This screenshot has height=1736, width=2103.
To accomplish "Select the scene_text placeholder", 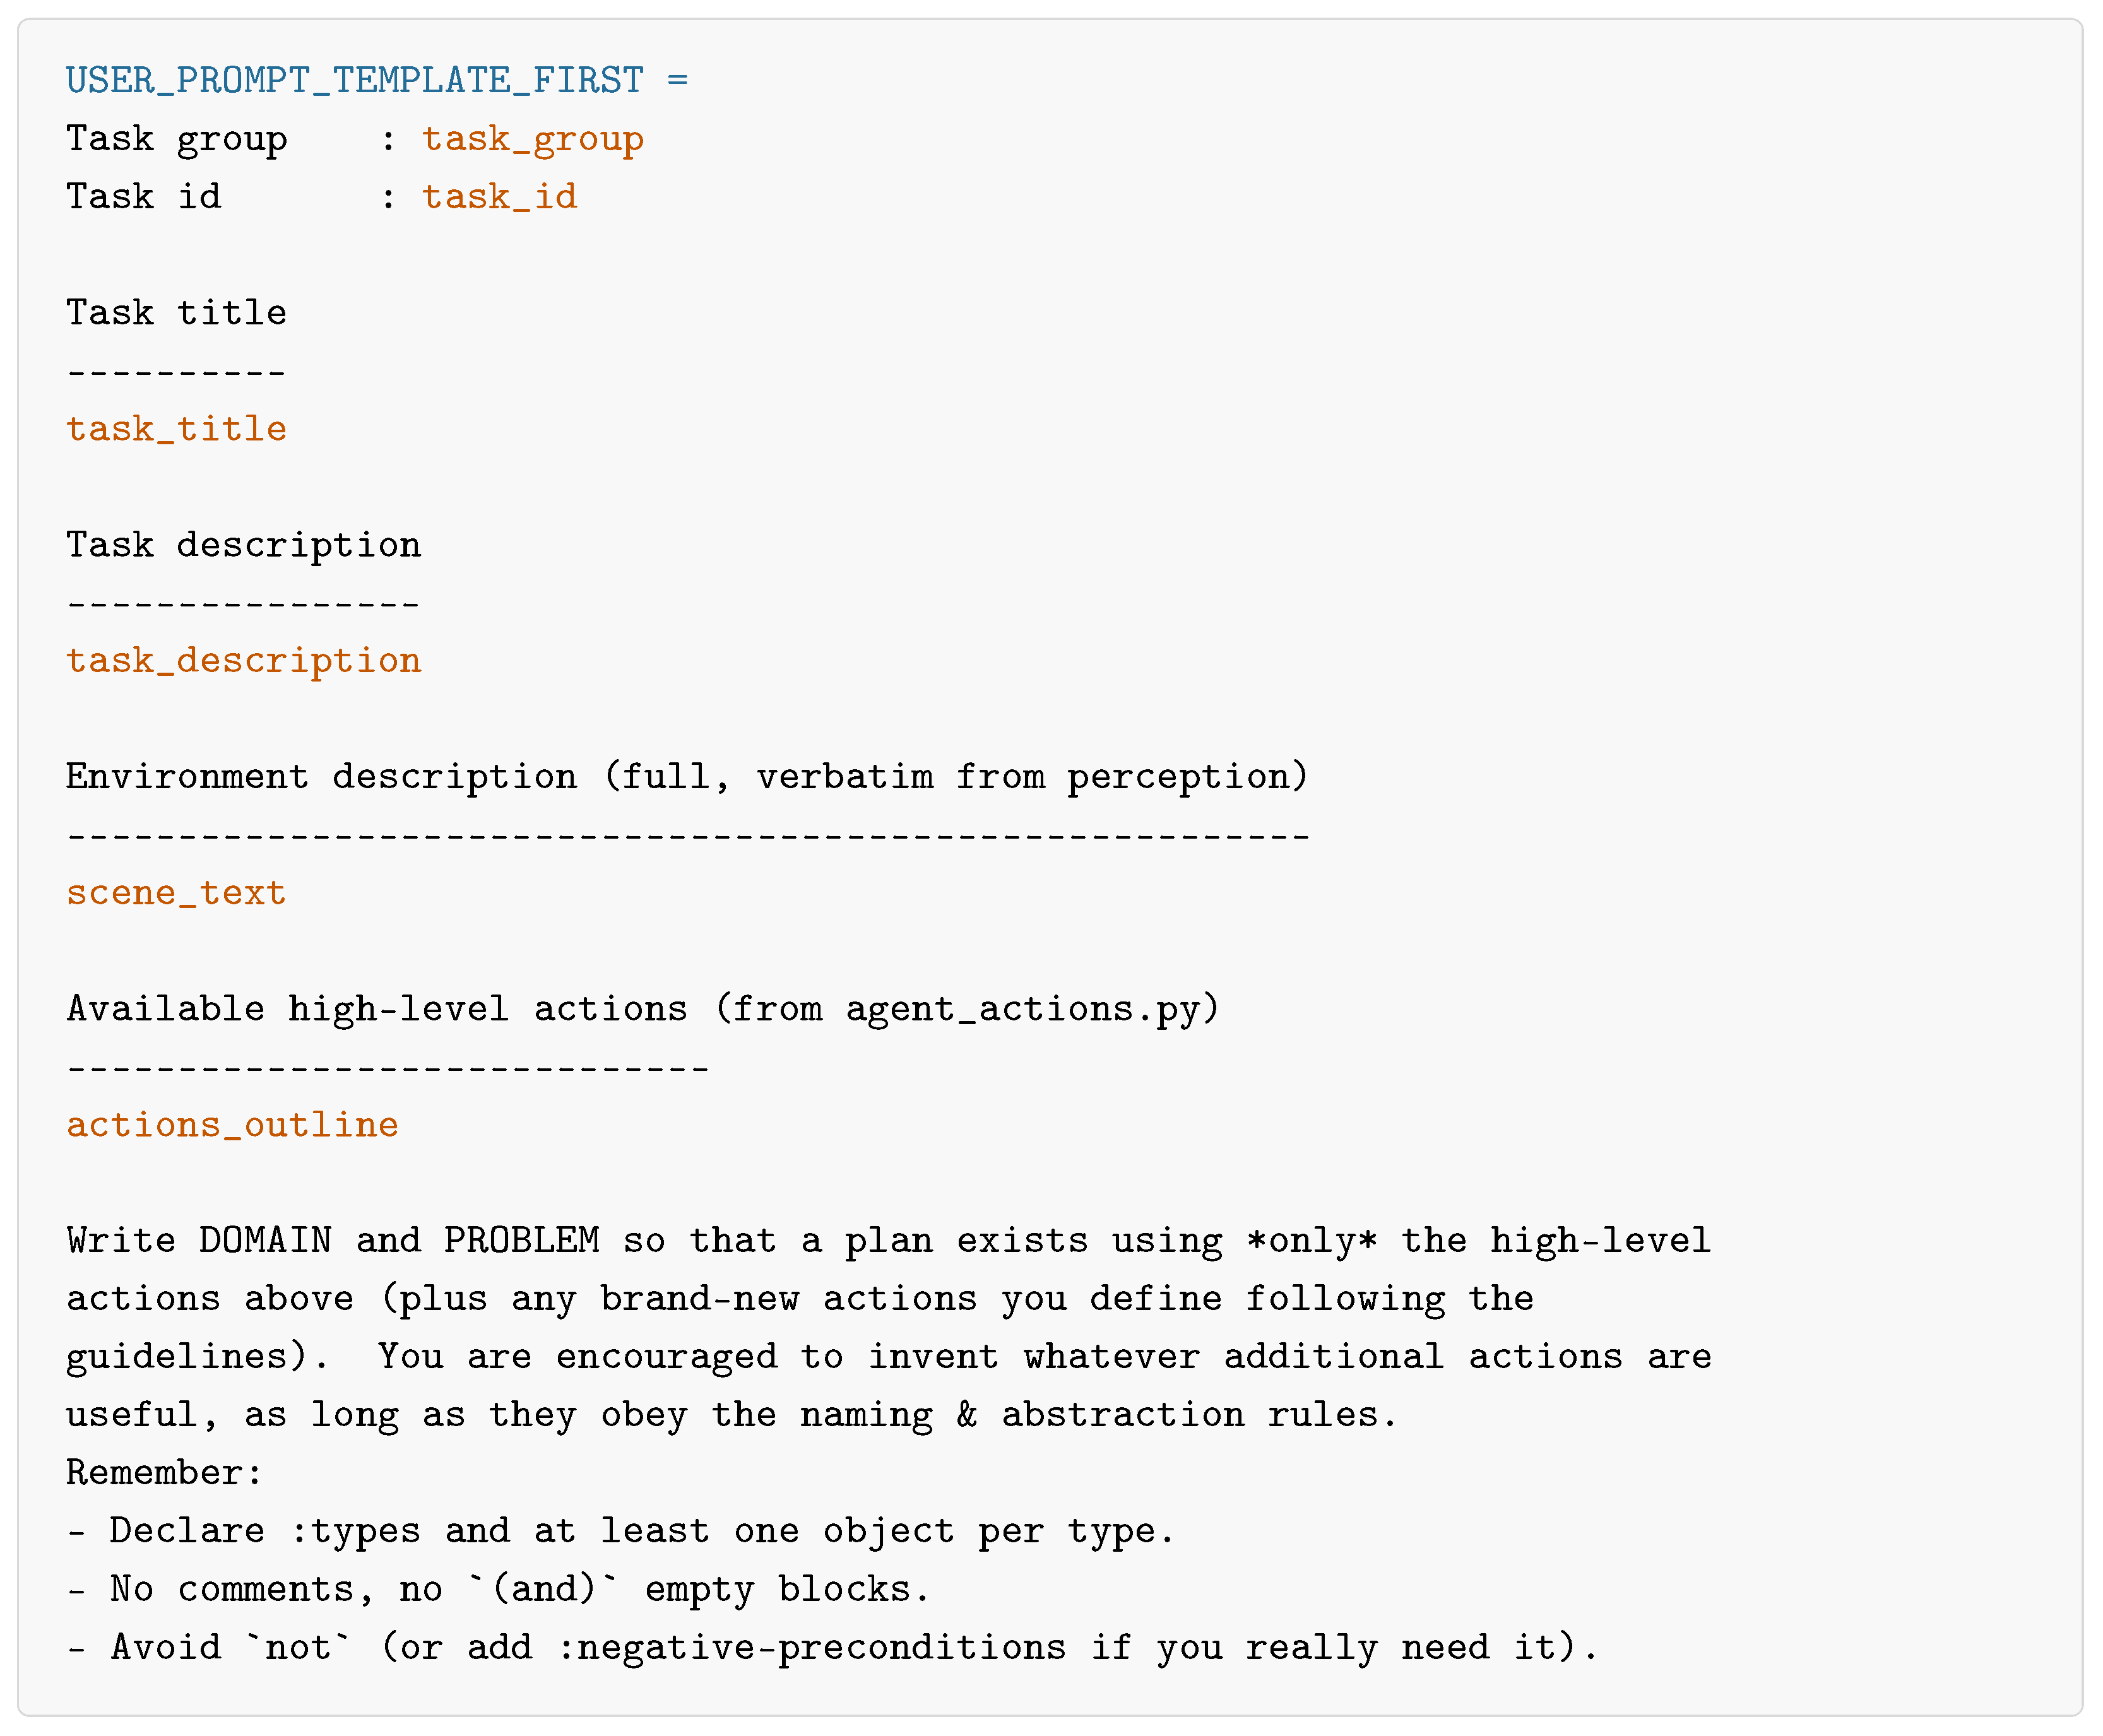I will 177,893.
